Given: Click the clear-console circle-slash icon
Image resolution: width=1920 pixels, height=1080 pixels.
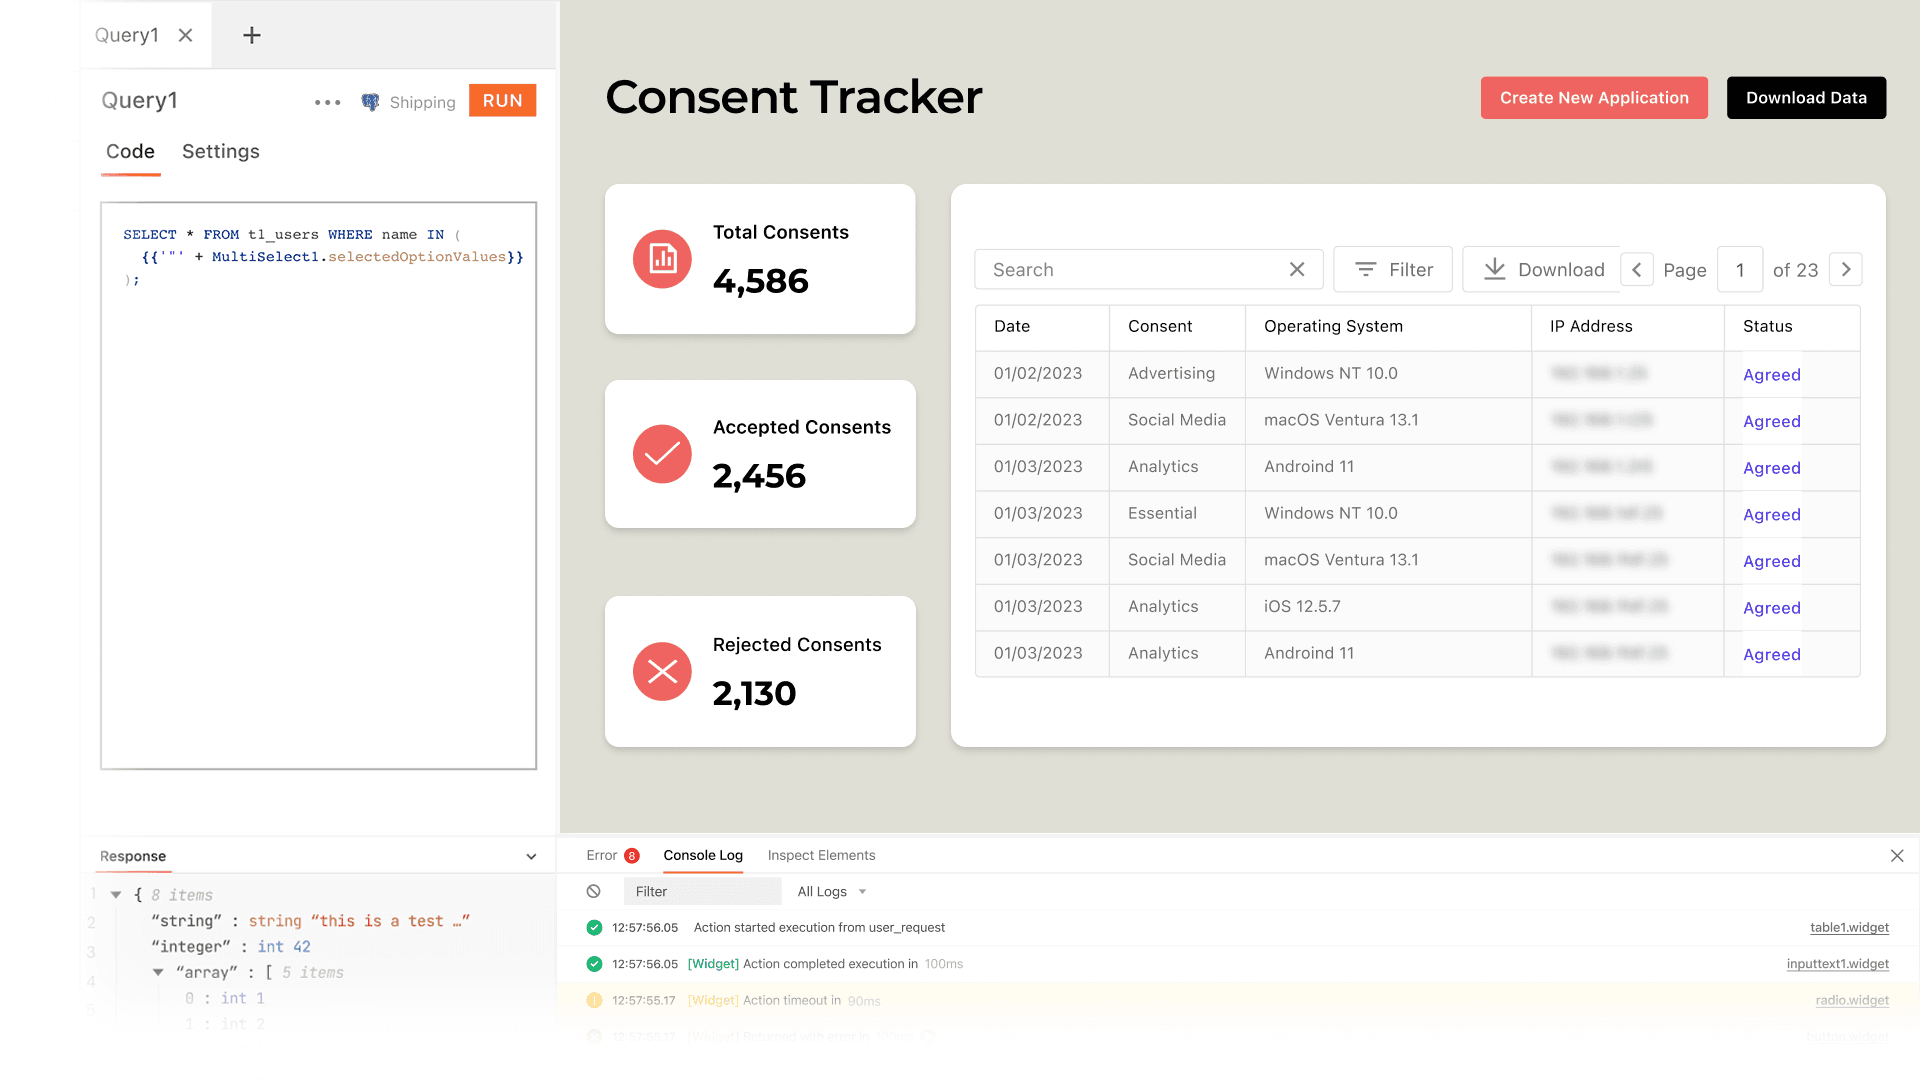Looking at the screenshot, I should 594,891.
